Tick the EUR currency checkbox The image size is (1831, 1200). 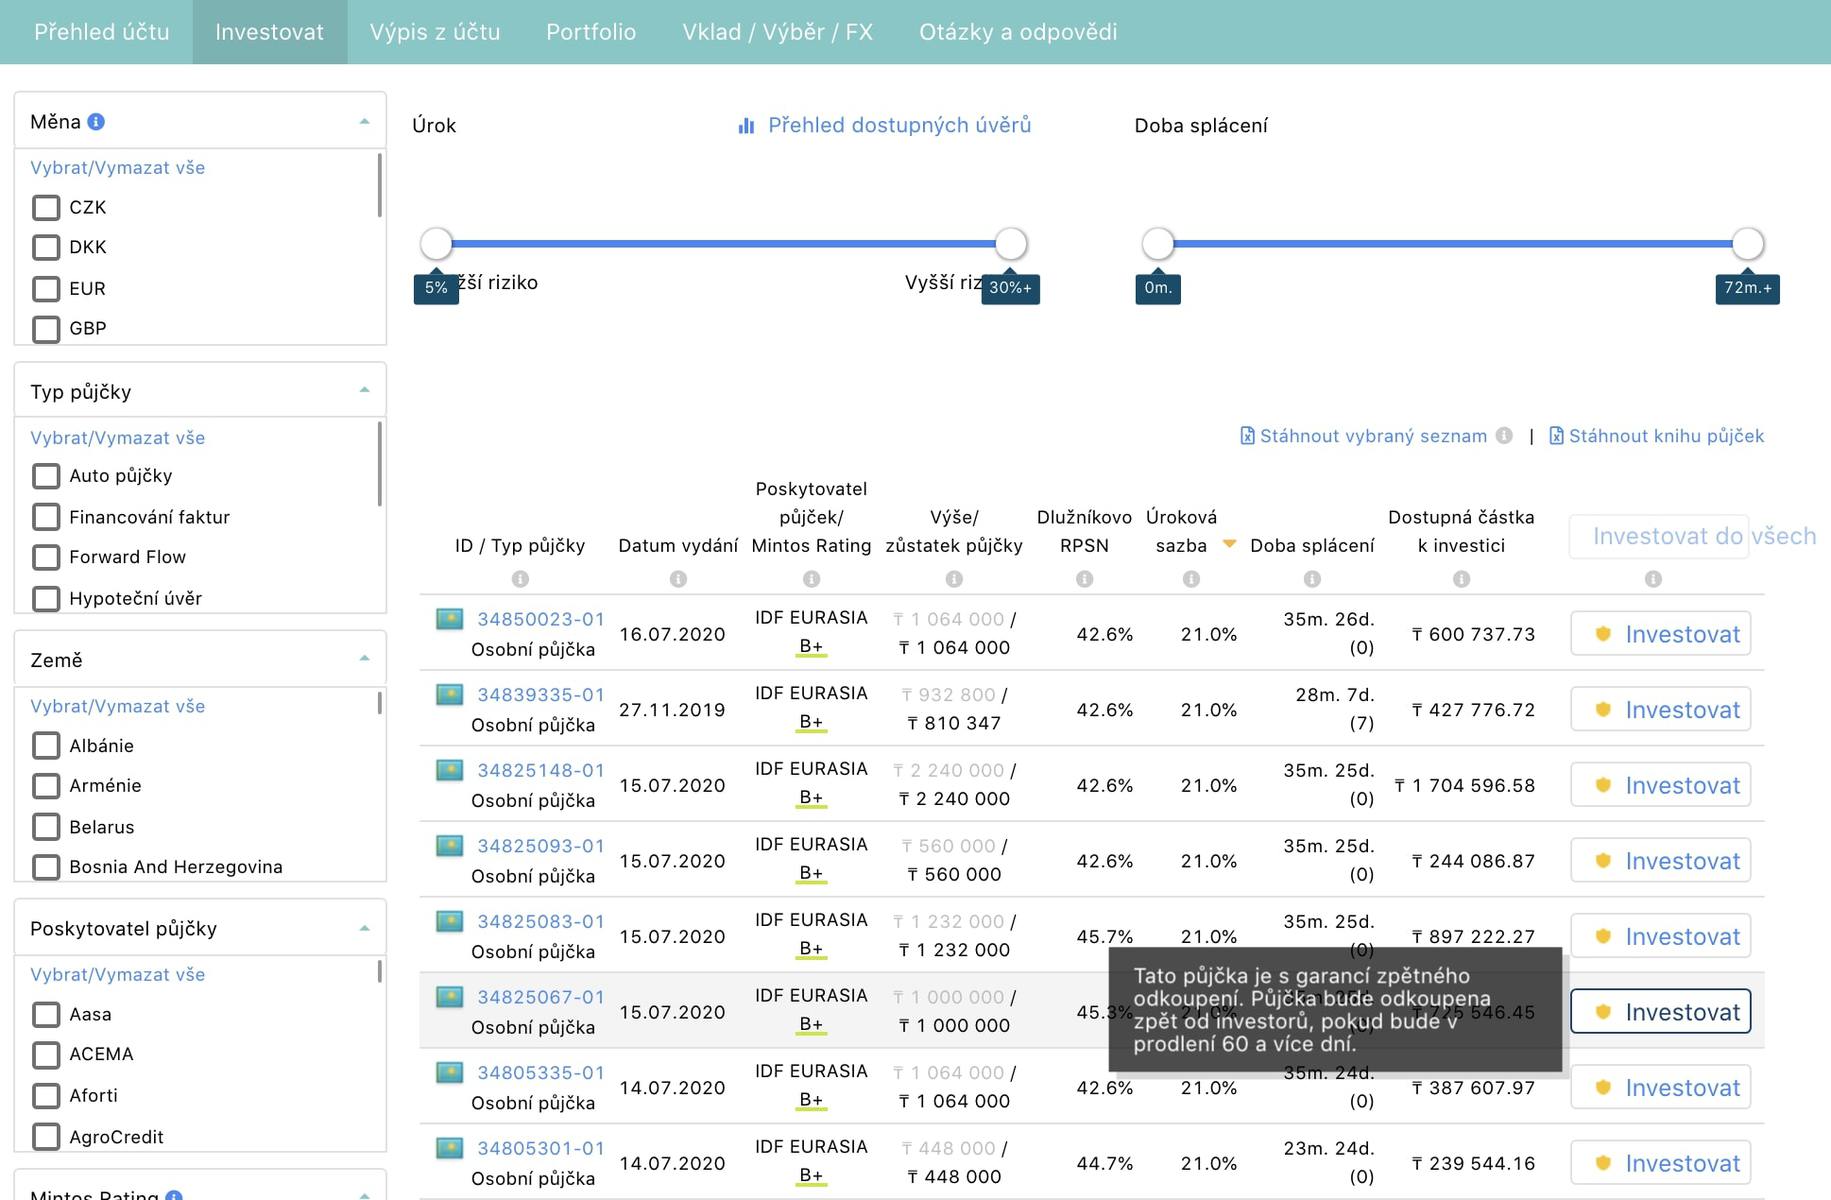46,289
